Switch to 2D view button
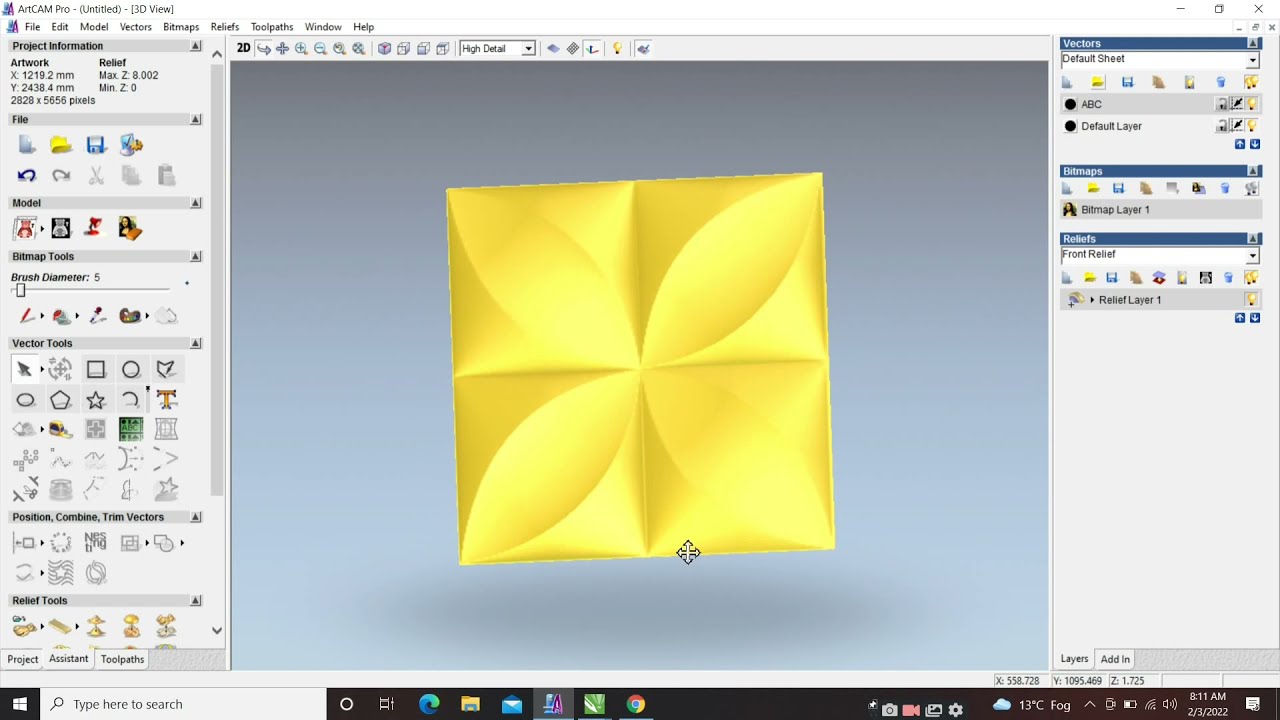Viewport: 1280px width, 720px height. coord(243,48)
